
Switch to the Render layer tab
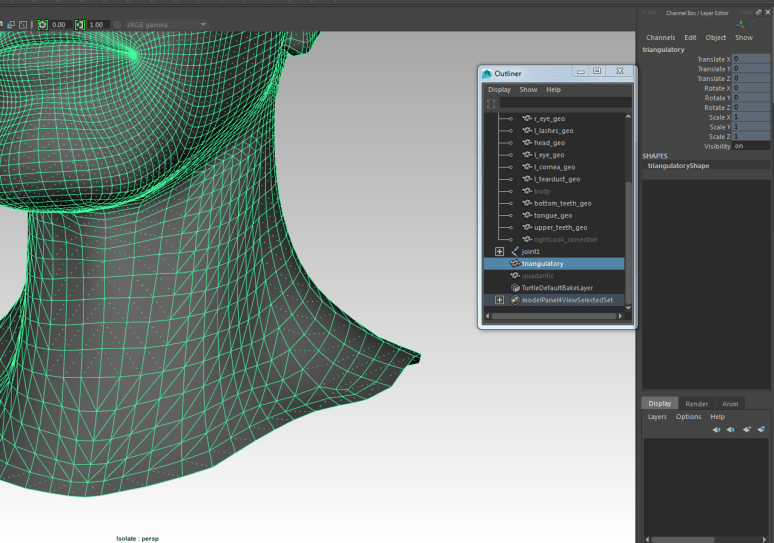pyautogui.click(x=696, y=404)
